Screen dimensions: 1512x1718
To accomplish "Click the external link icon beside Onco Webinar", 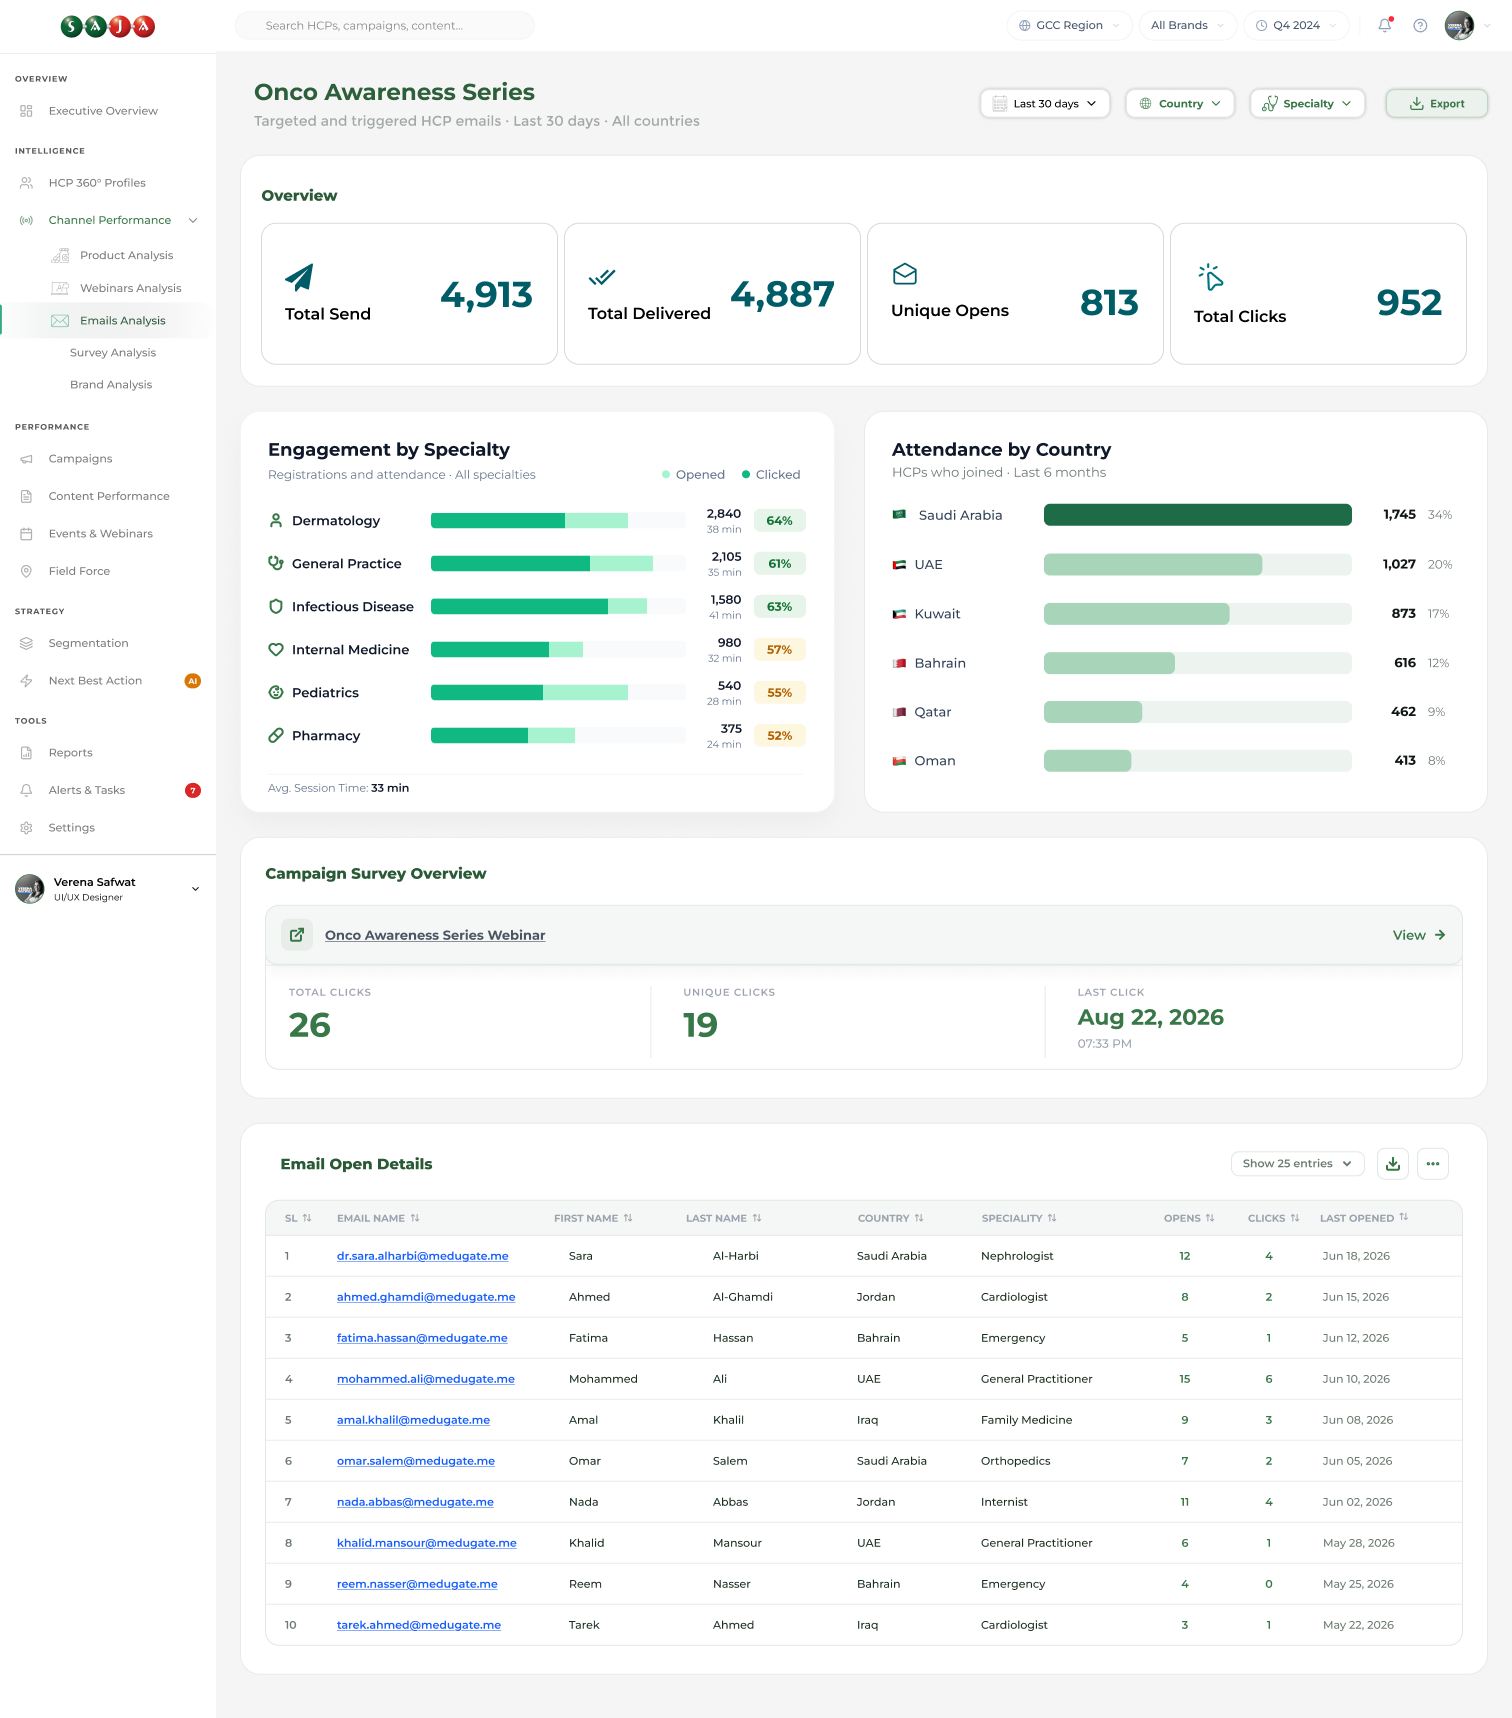I will (297, 935).
